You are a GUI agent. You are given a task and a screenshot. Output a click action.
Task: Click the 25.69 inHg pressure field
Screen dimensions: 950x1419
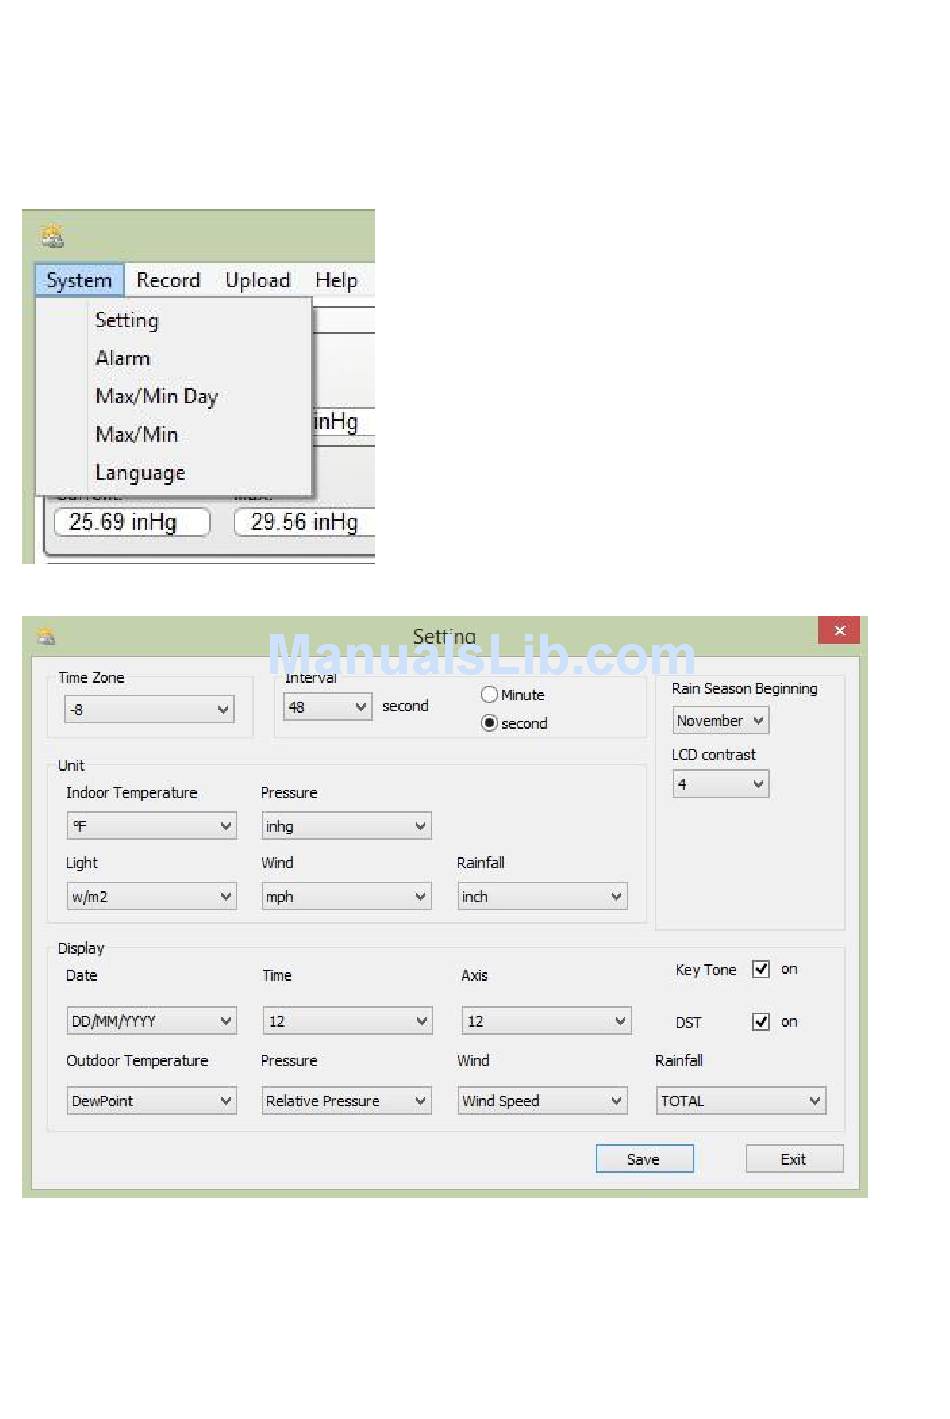click(132, 522)
